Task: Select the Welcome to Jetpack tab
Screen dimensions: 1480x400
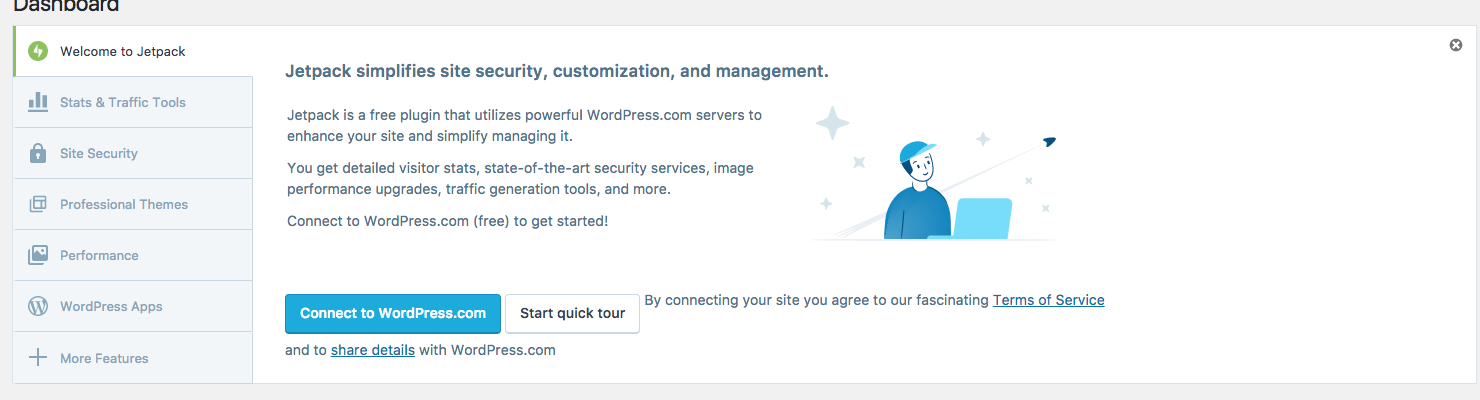Action: (122, 51)
